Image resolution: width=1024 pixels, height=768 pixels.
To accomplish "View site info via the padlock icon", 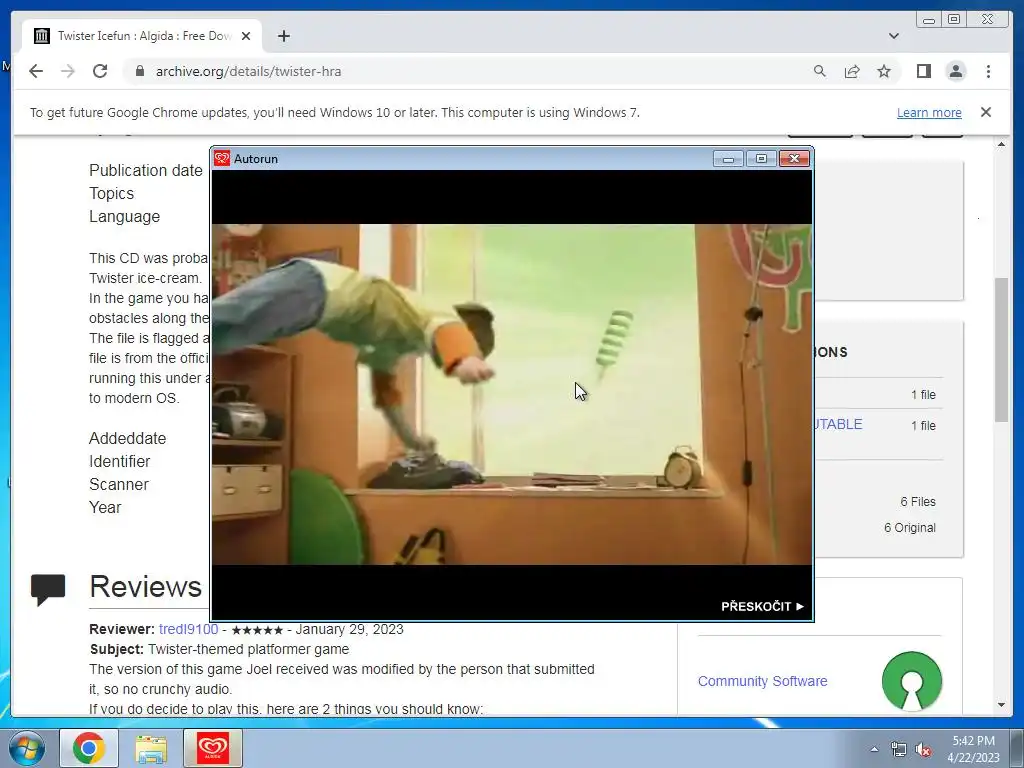I will click(140, 71).
